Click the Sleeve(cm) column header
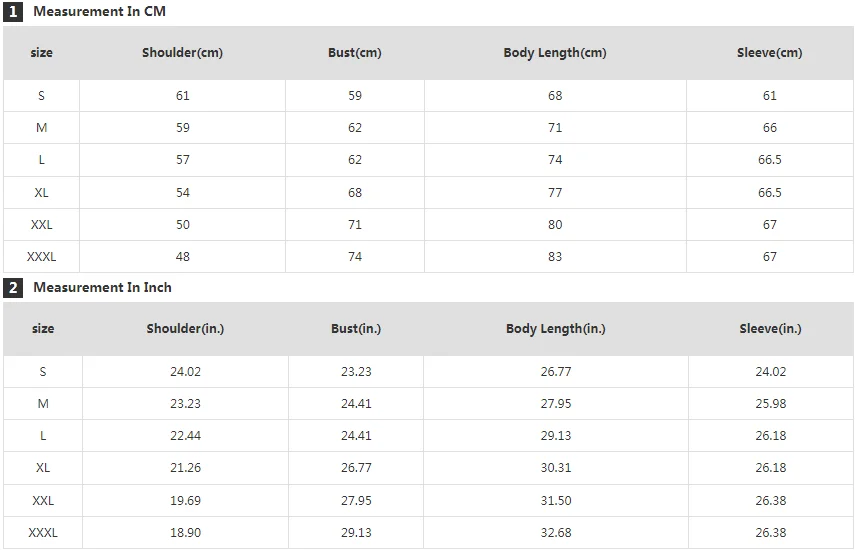The height and width of the screenshot is (550, 855). [x=769, y=53]
